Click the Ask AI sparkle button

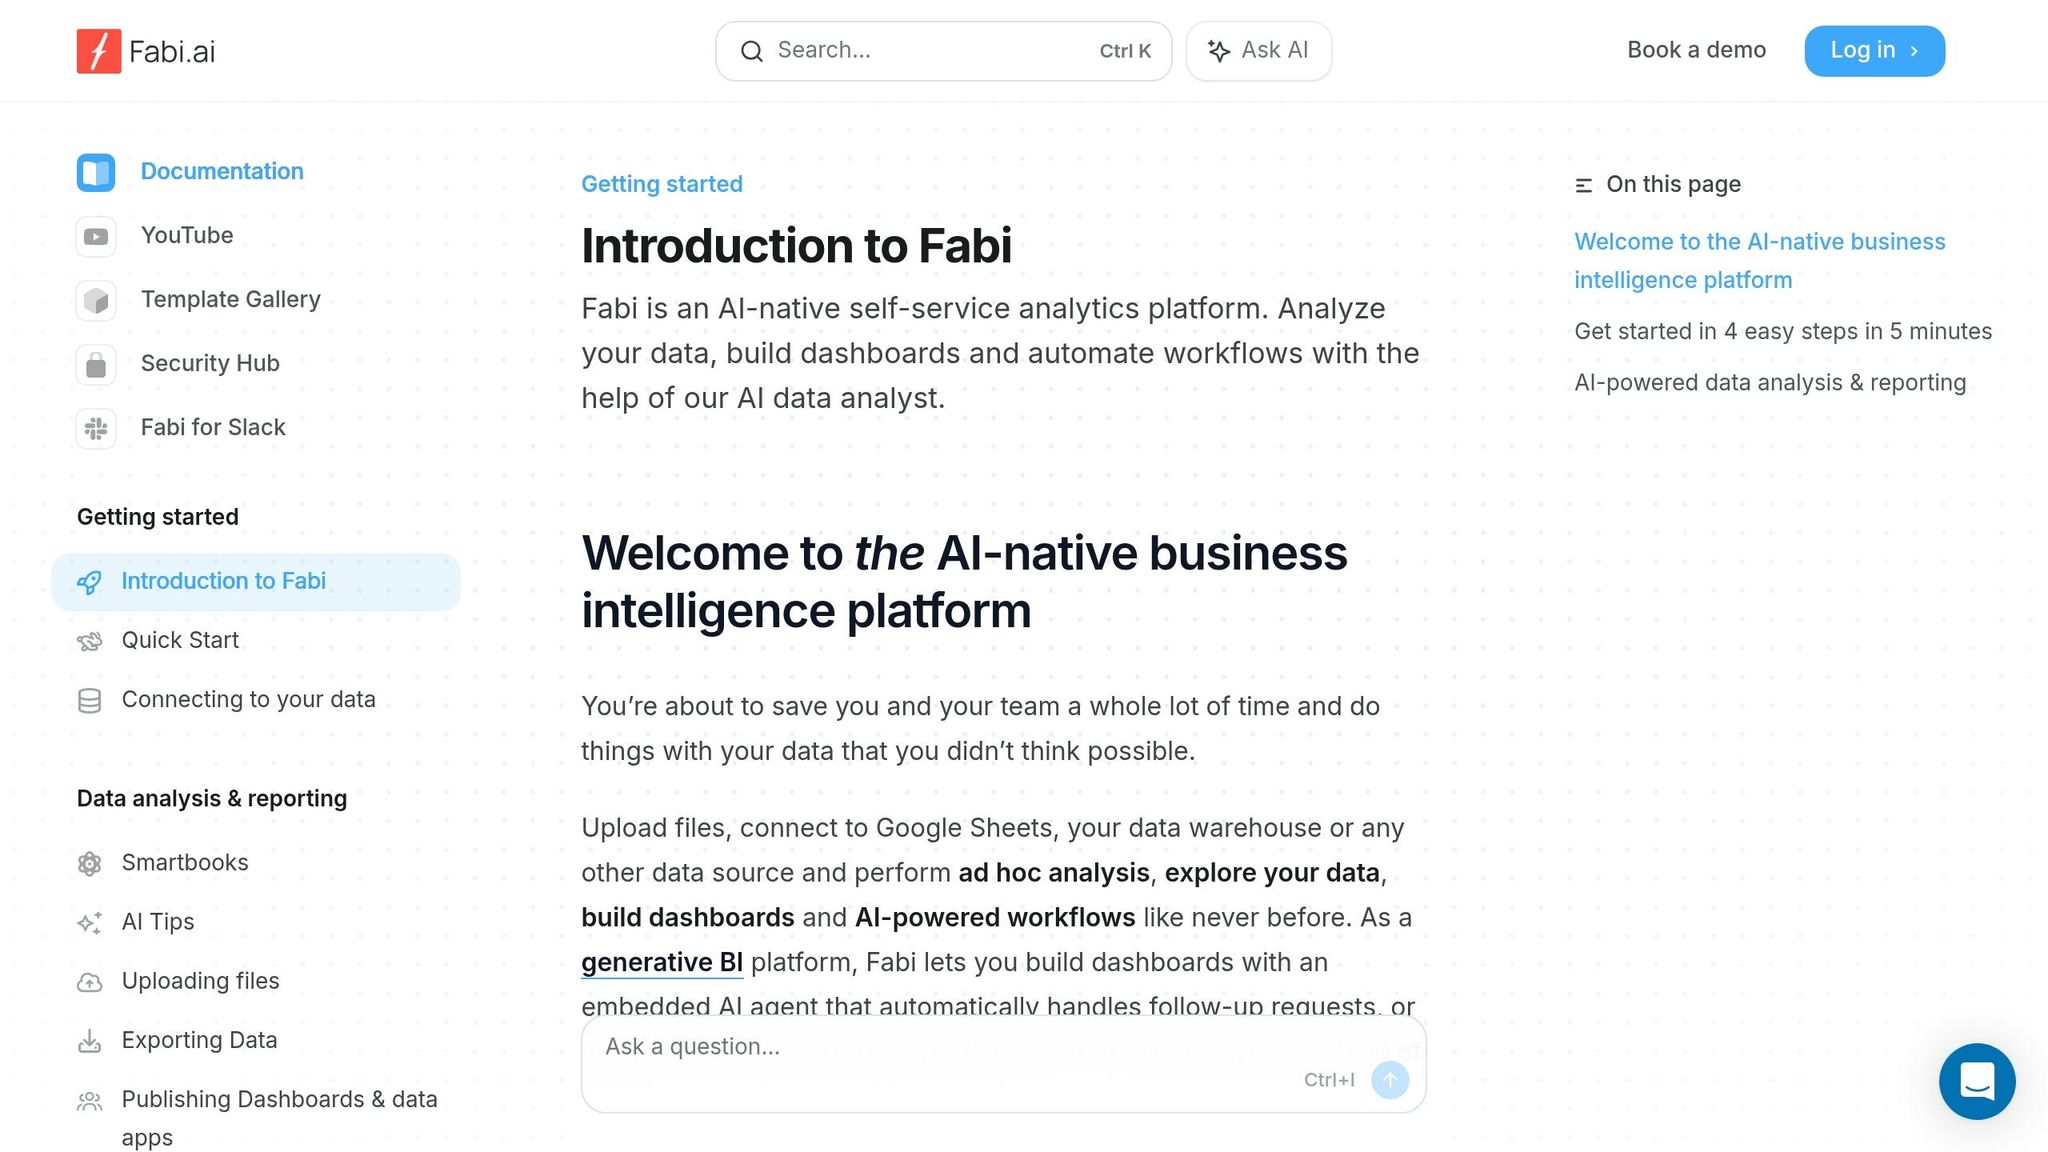click(1258, 50)
